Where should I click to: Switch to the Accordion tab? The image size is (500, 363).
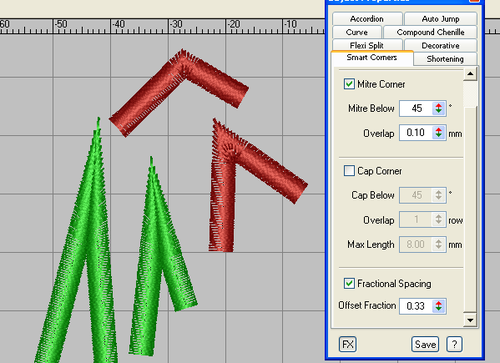click(x=367, y=19)
